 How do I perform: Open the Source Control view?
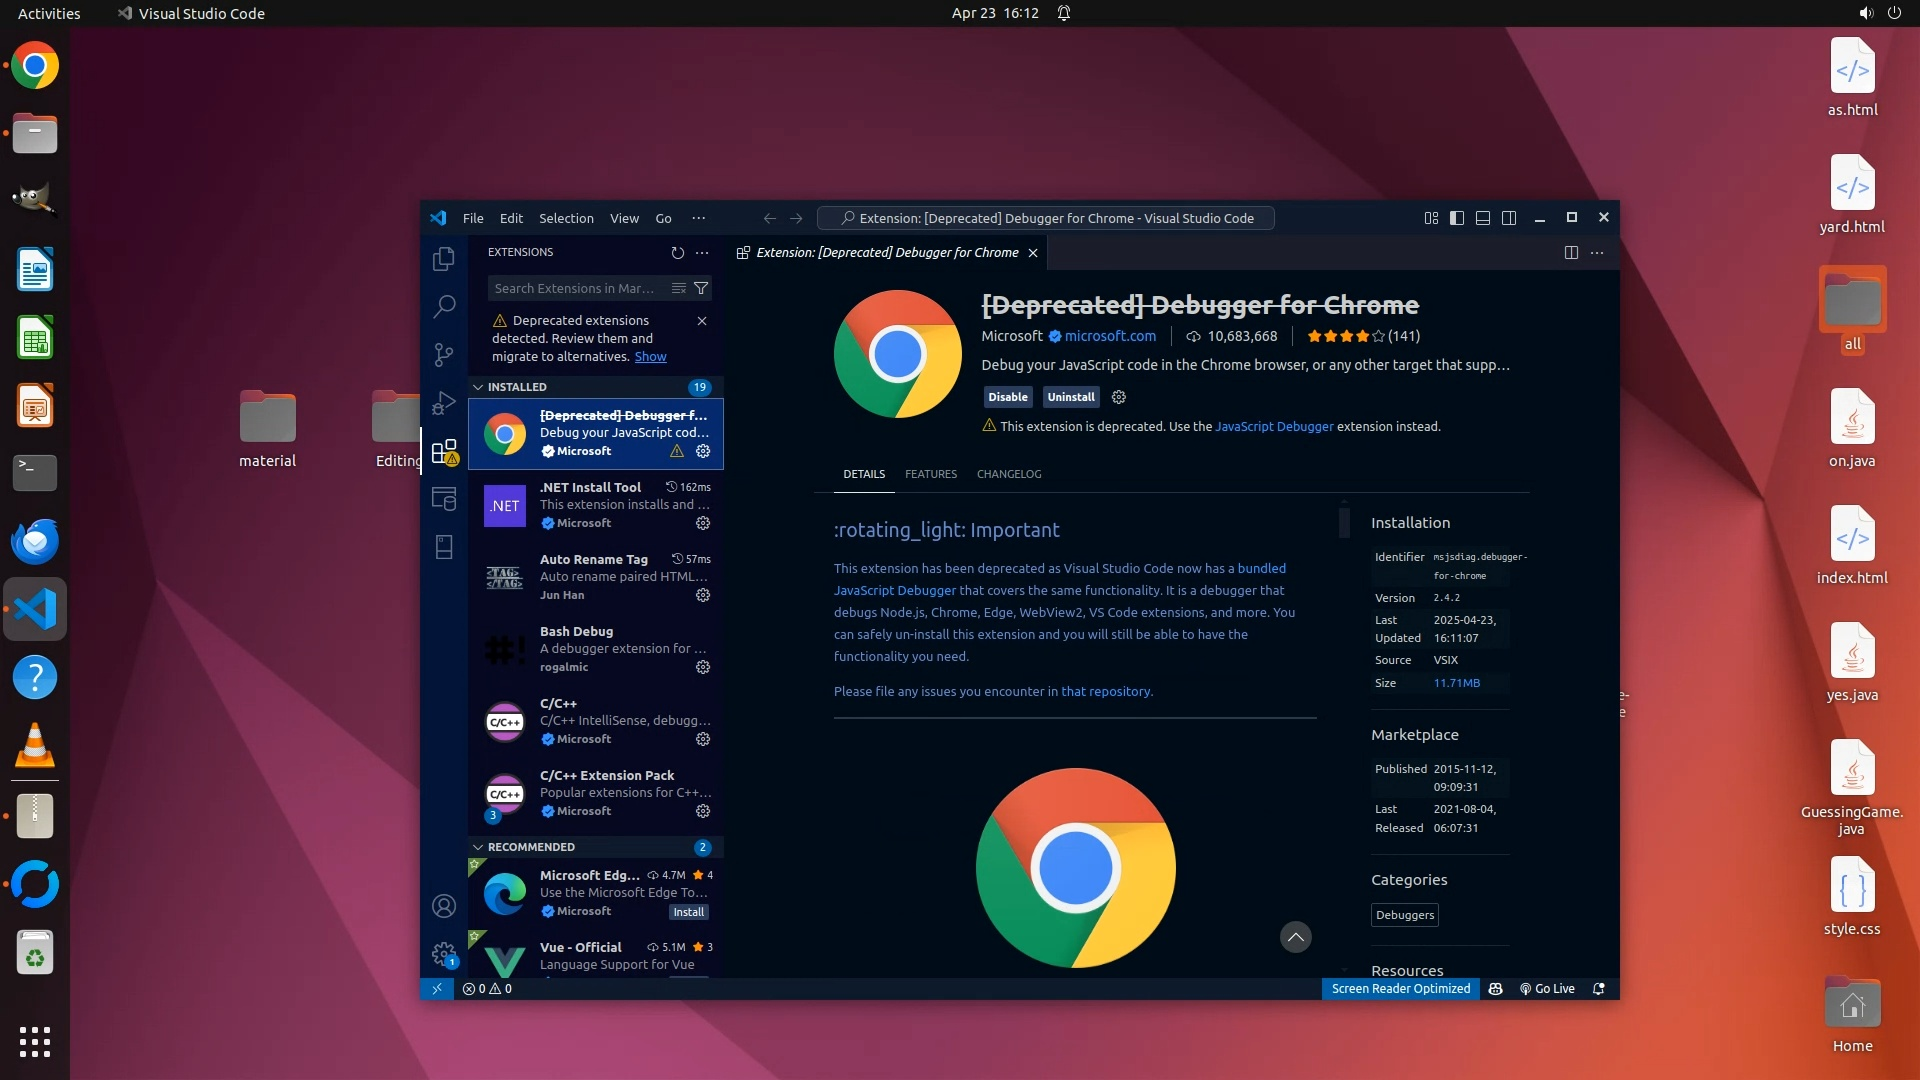(x=444, y=355)
